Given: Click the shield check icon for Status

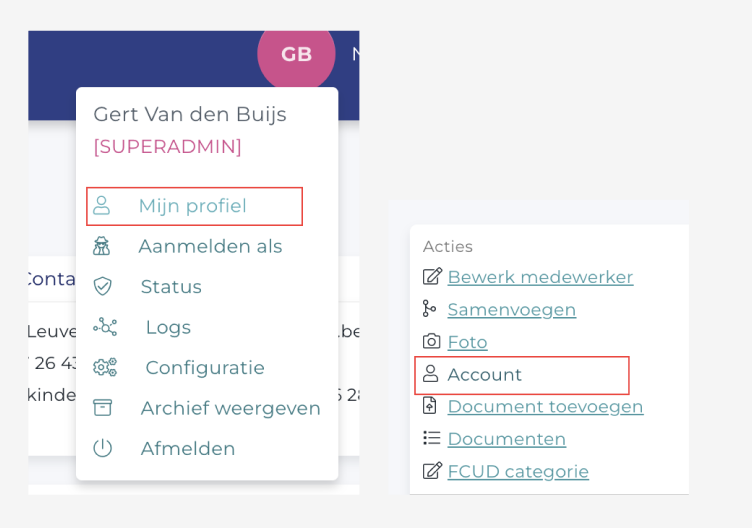Looking at the screenshot, I should point(102,286).
